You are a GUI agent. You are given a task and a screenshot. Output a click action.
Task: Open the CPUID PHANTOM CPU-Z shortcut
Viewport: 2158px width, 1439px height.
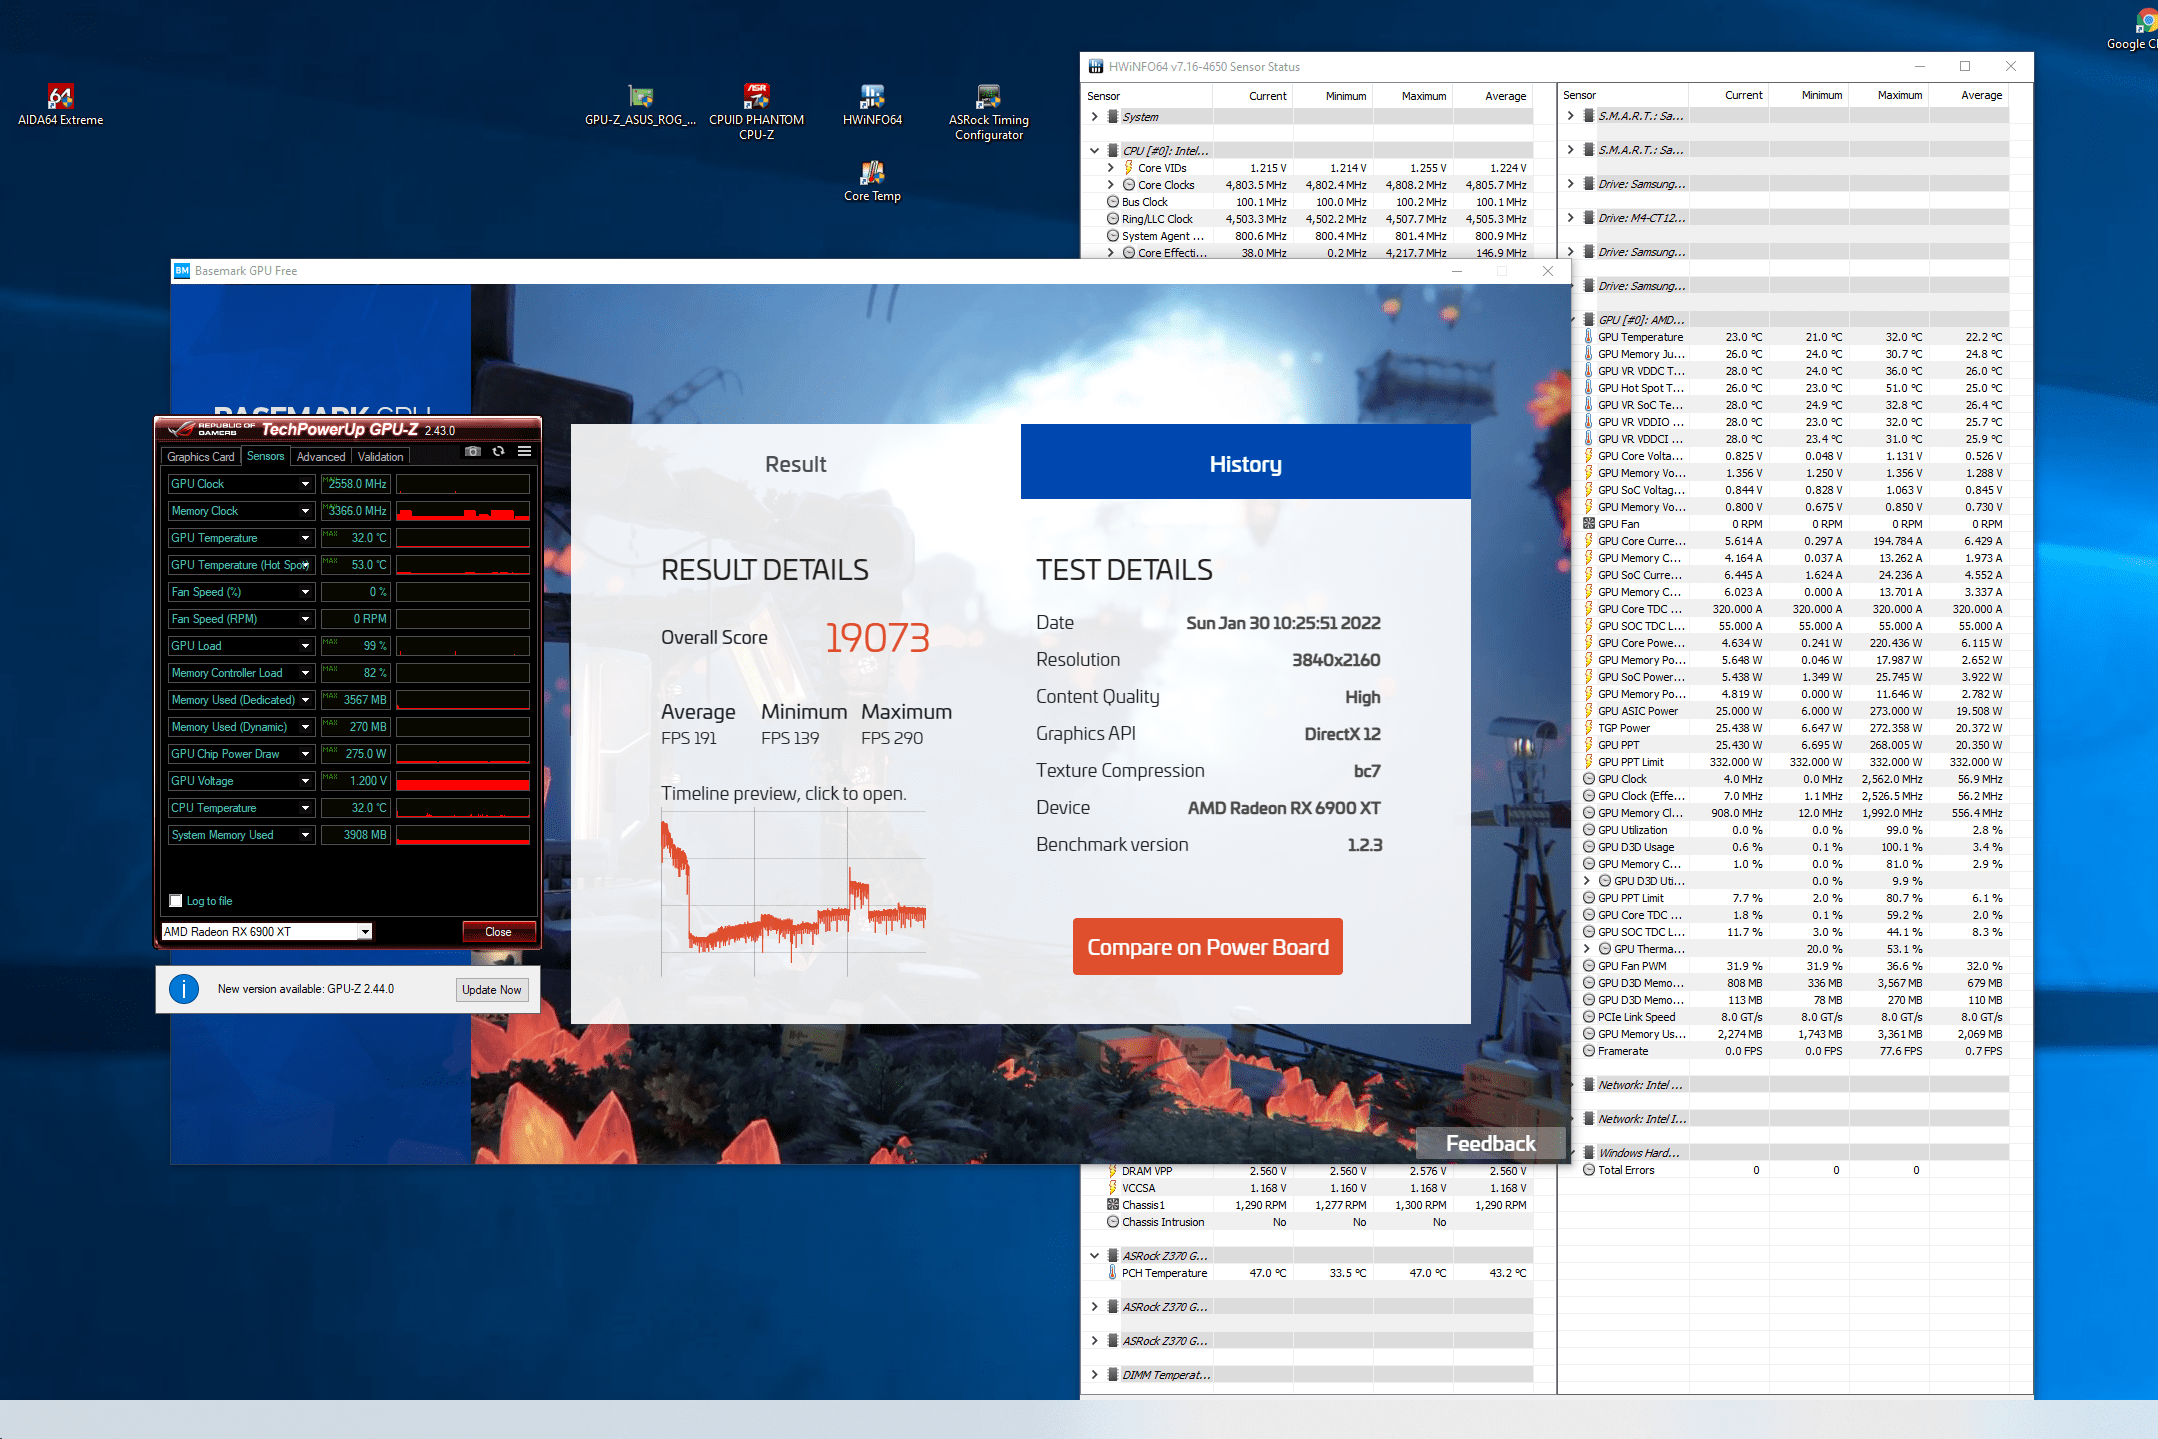click(756, 111)
